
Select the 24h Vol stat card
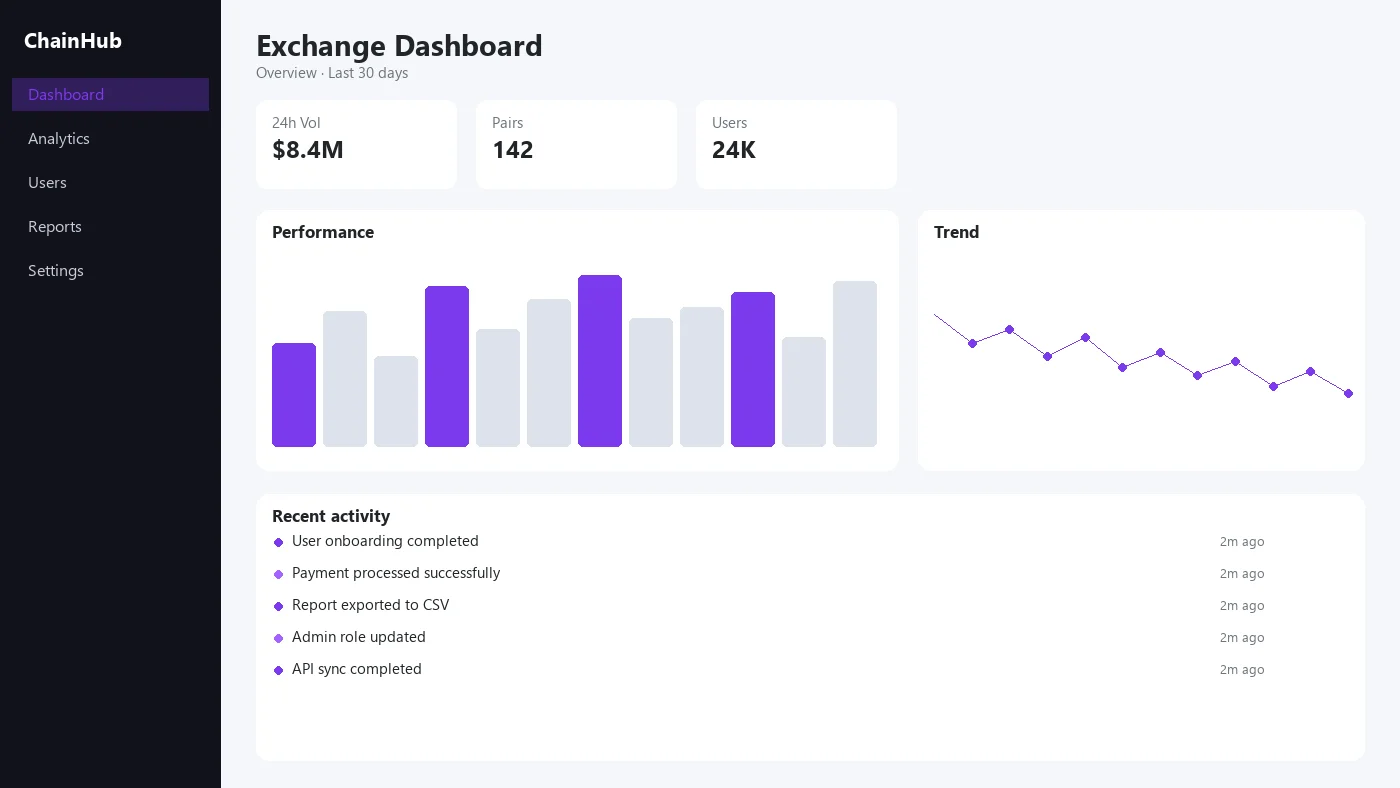click(x=356, y=144)
